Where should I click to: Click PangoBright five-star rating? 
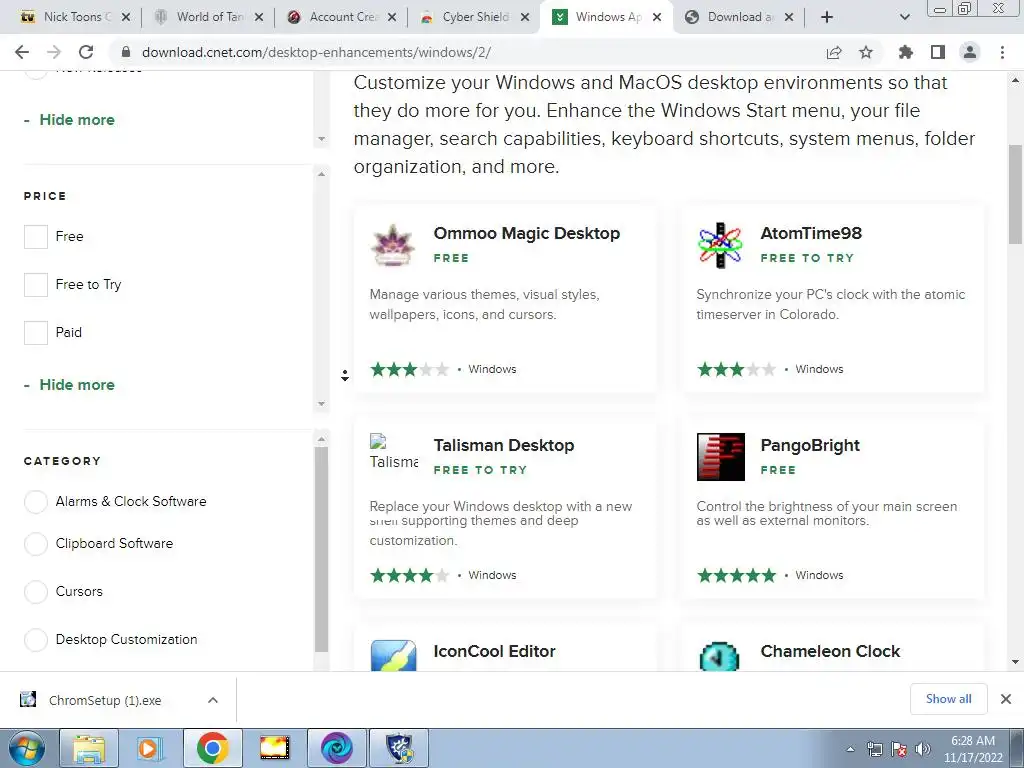[736, 575]
